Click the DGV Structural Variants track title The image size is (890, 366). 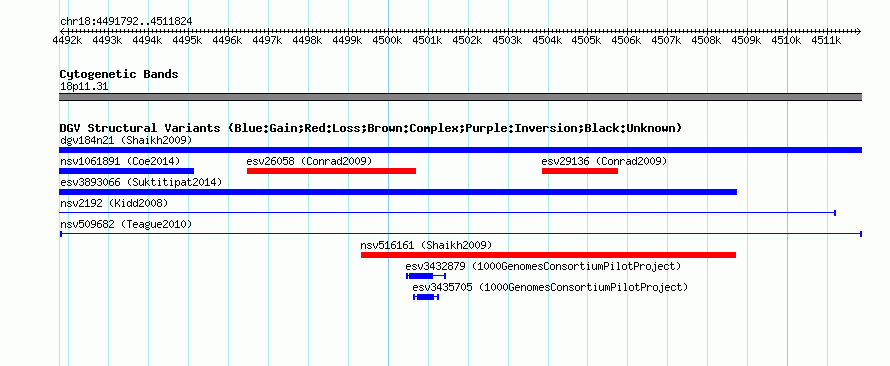(x=370, y=128)
